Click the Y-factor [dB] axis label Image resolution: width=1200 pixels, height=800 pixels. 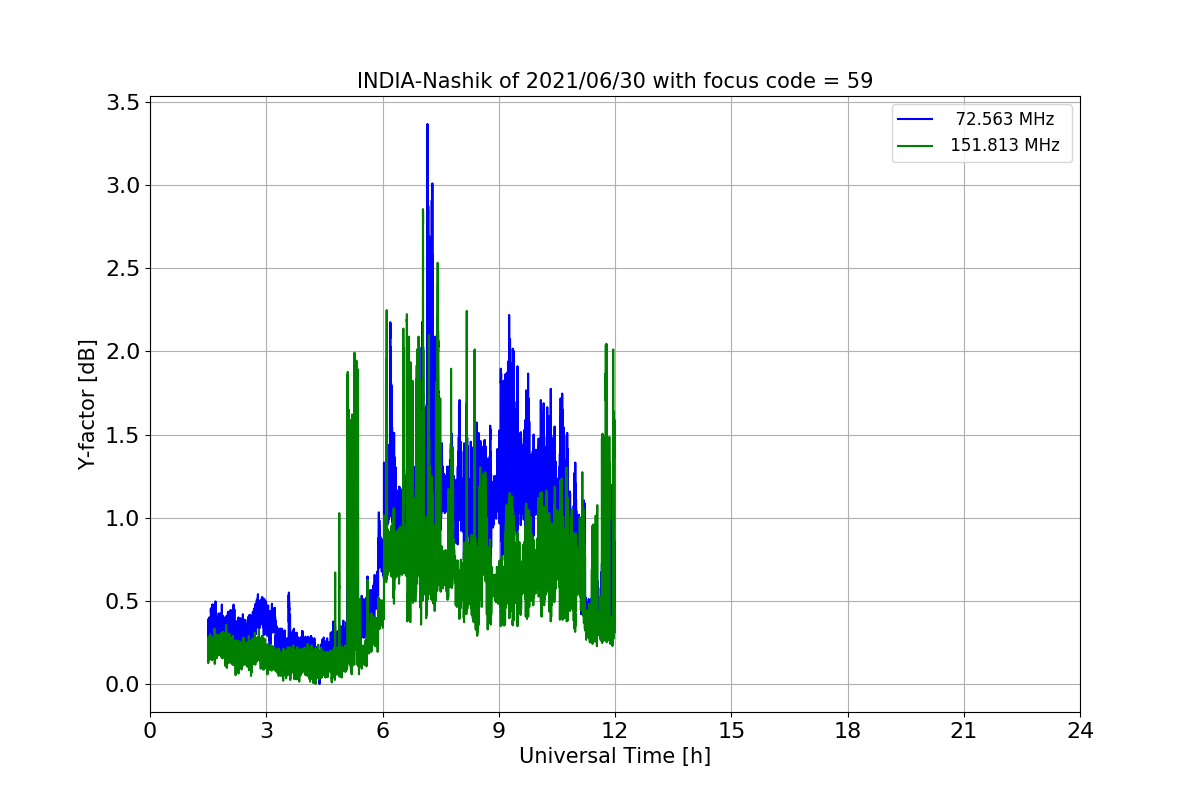(x=88, y=405)
